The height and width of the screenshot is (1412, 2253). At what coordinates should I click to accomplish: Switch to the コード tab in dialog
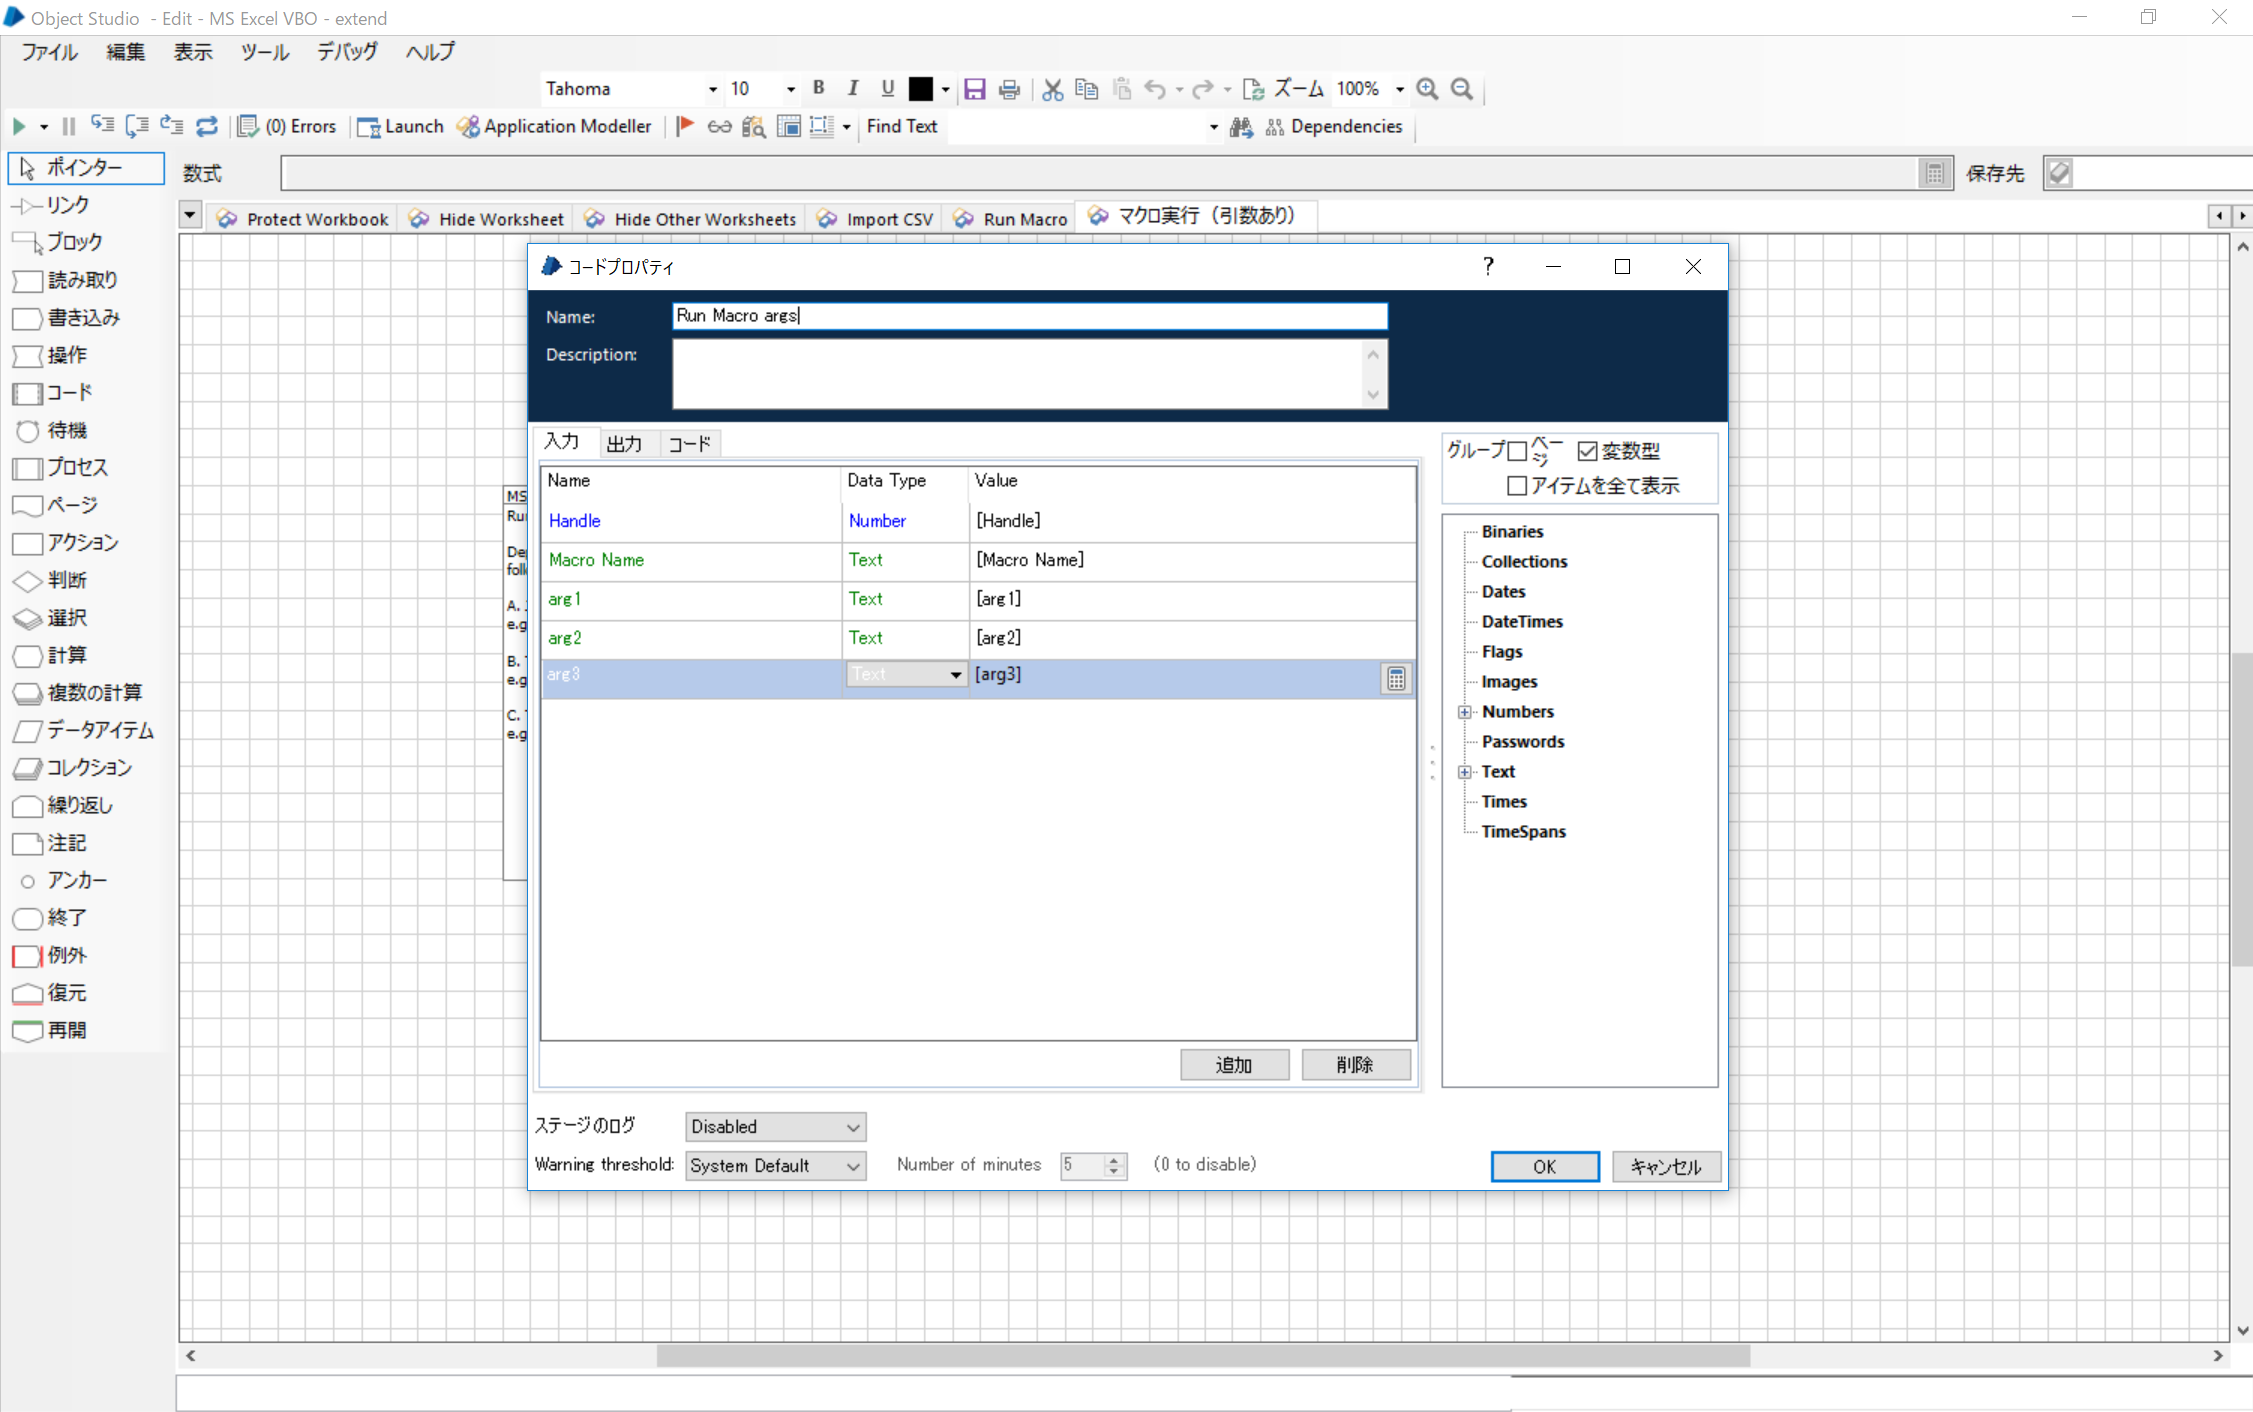(690, 444)
